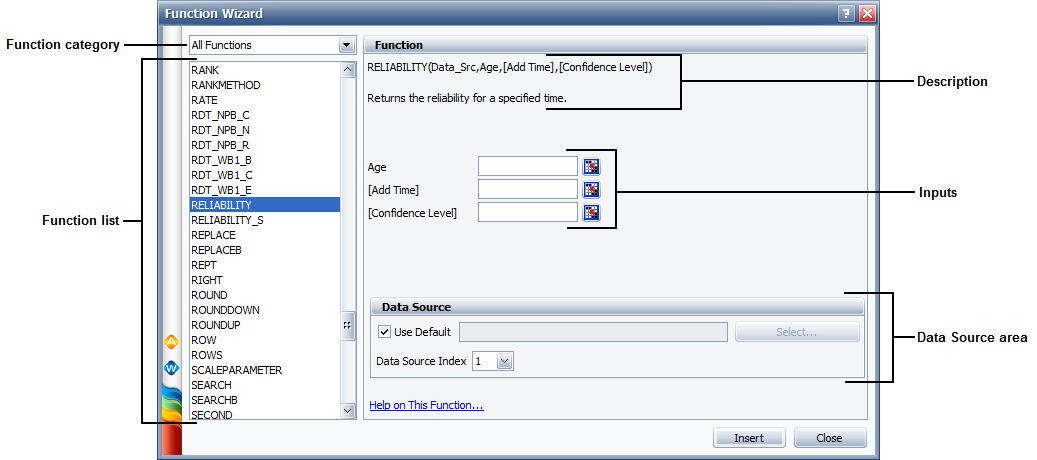Choose ROUNDUP from the function list

215,325
